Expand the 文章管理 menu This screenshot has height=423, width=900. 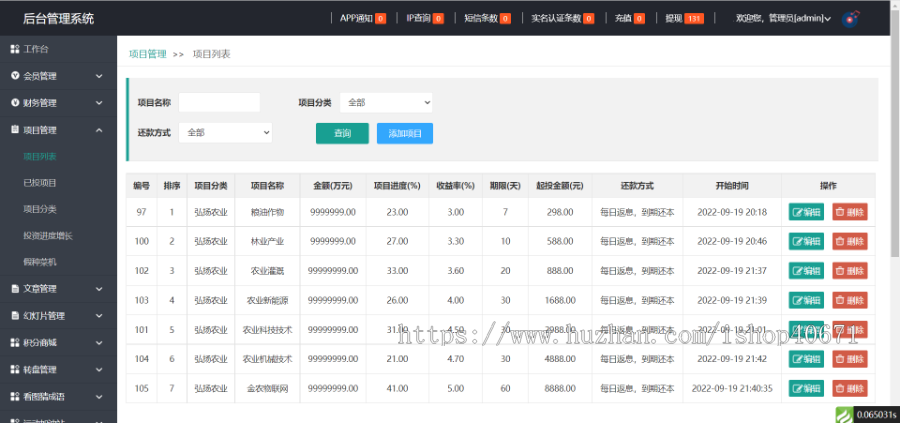tap(99, 289)
